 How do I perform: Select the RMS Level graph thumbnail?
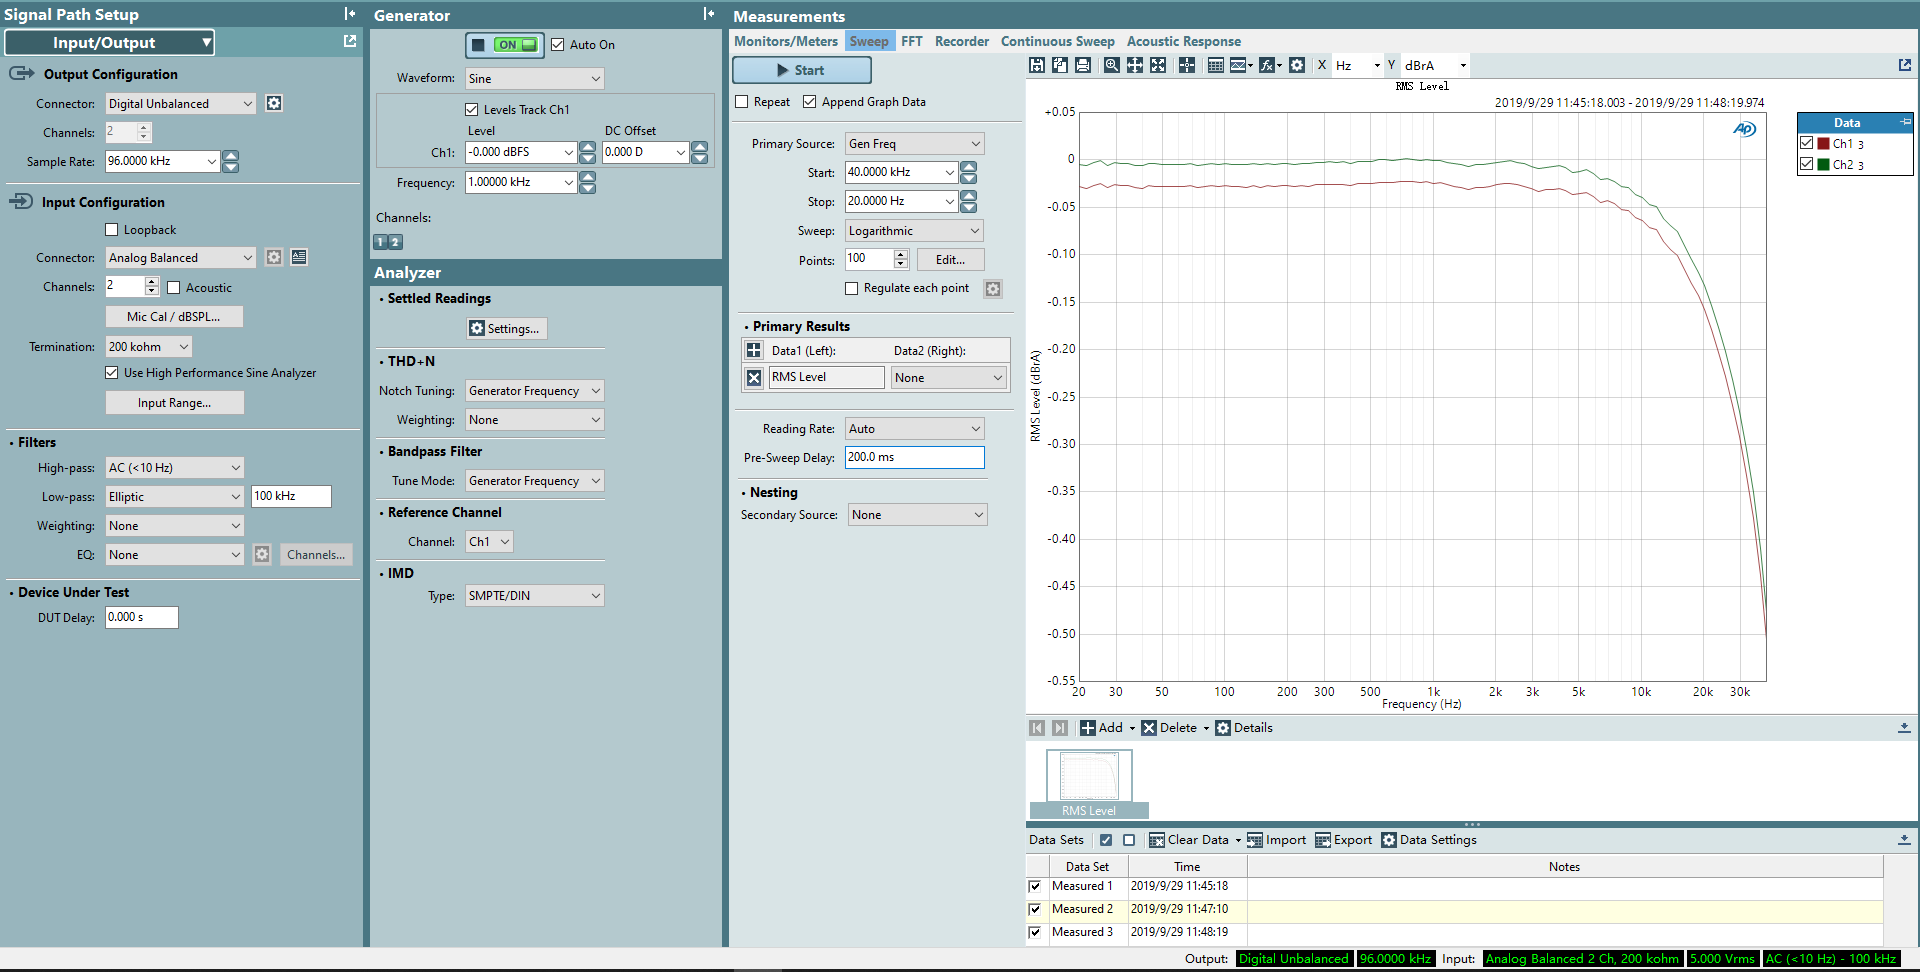coord(1089,784)
